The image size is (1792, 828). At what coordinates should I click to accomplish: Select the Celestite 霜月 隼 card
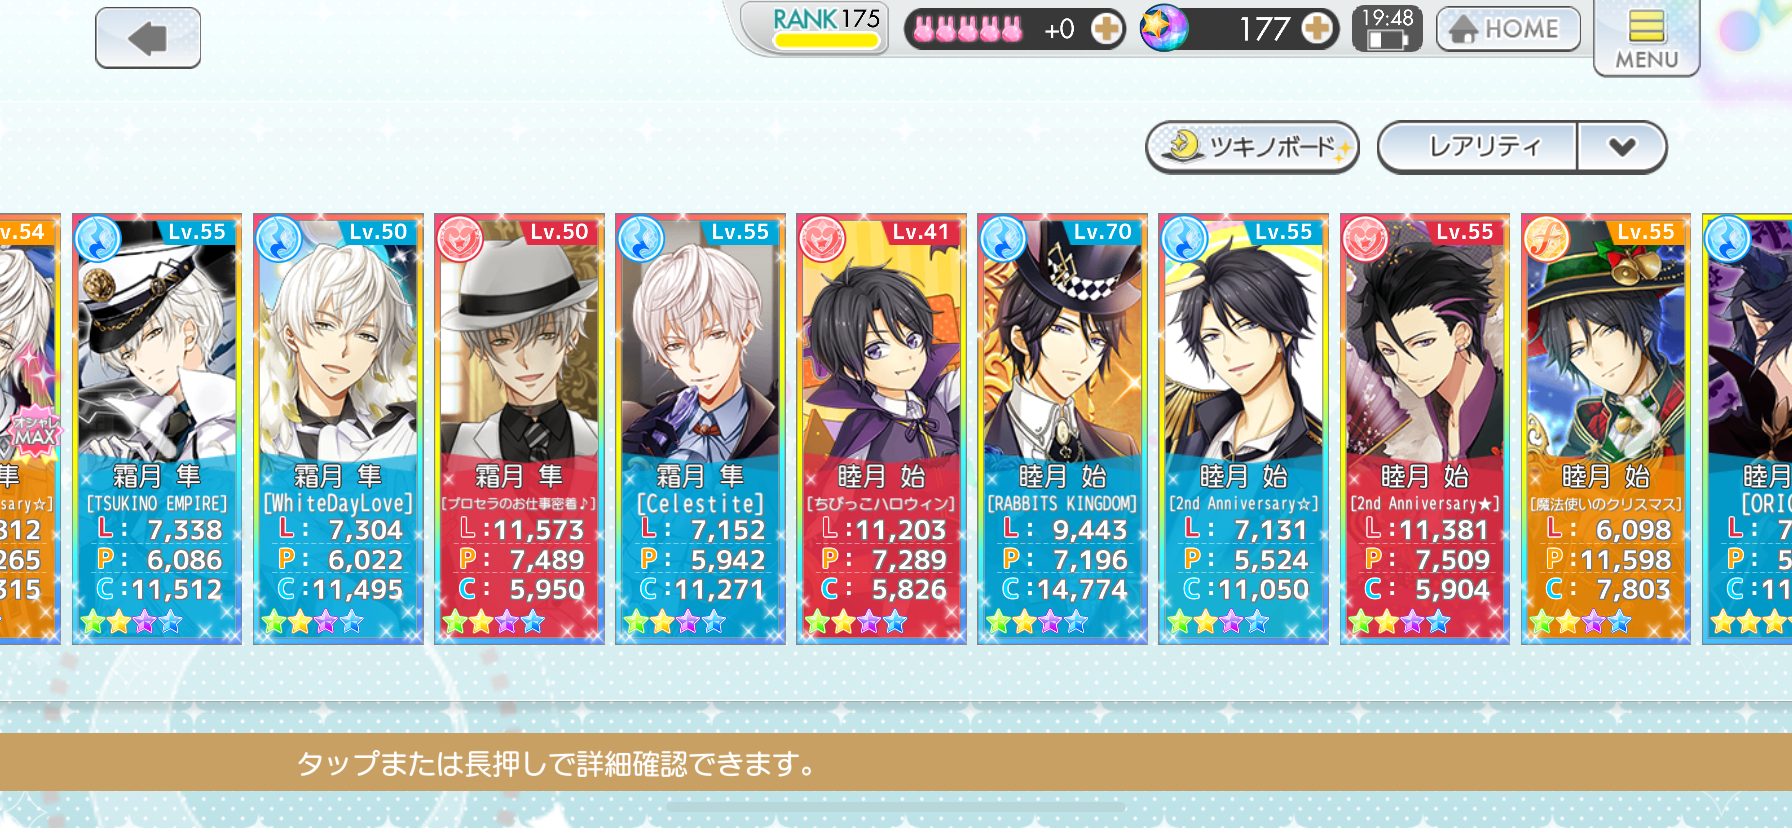[700, 428]
